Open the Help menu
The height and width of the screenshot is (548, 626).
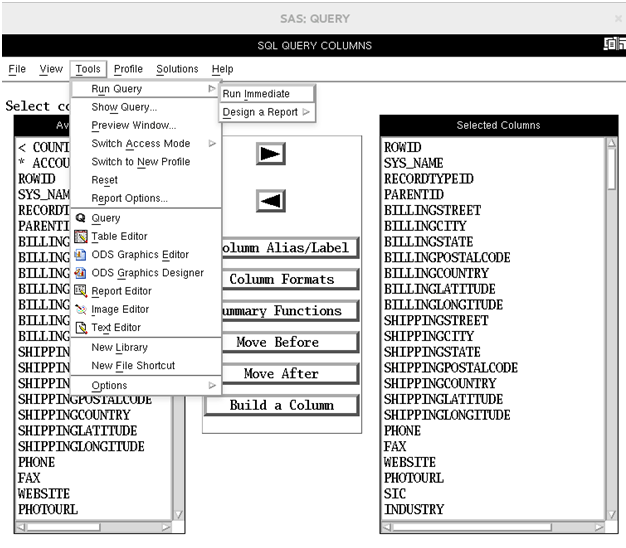tap(222, 69)
